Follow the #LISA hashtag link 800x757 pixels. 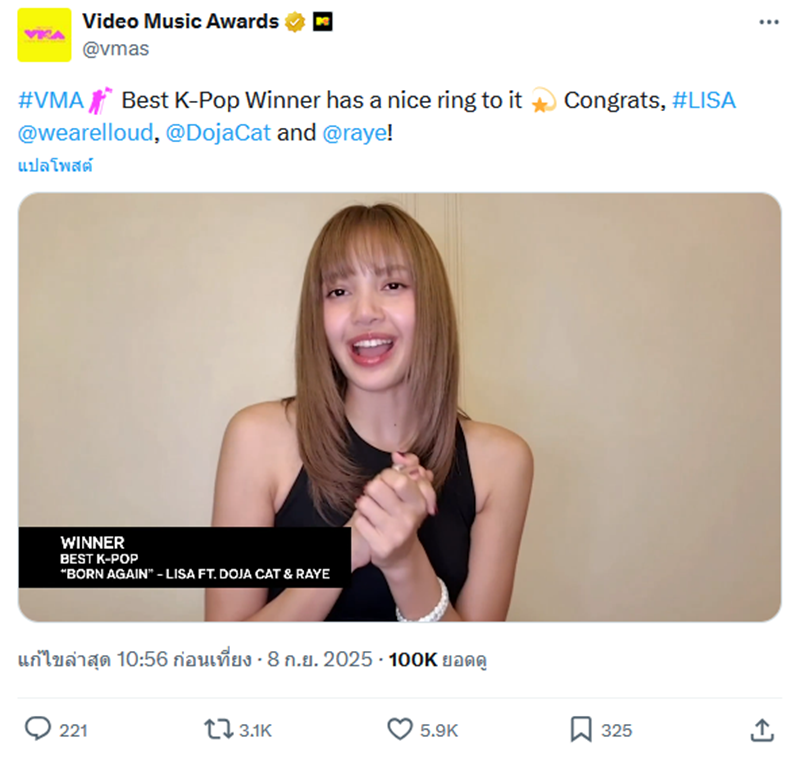point(704,101)
